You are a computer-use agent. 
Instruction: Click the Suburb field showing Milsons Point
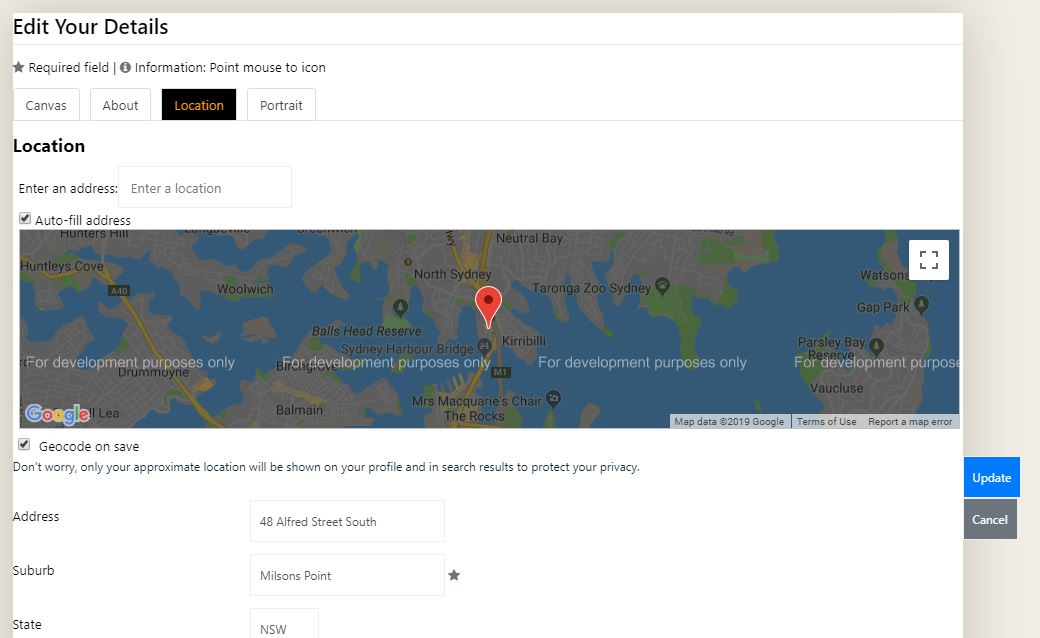347,575
